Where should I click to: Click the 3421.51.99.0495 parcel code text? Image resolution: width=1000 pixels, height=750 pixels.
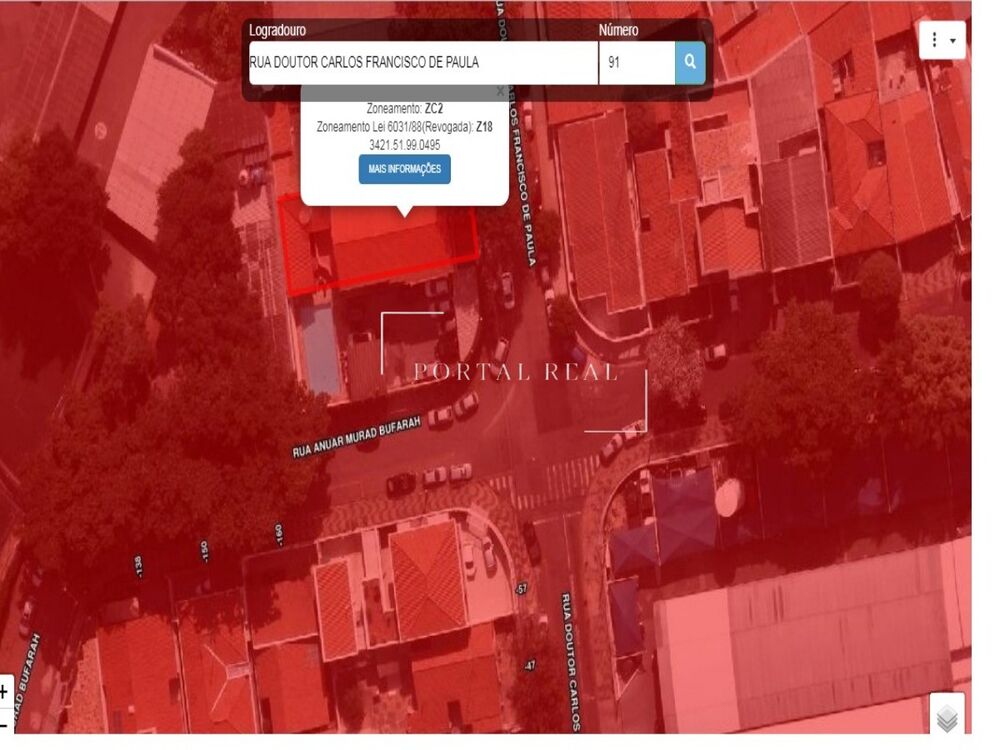click(x=404, y=145)
